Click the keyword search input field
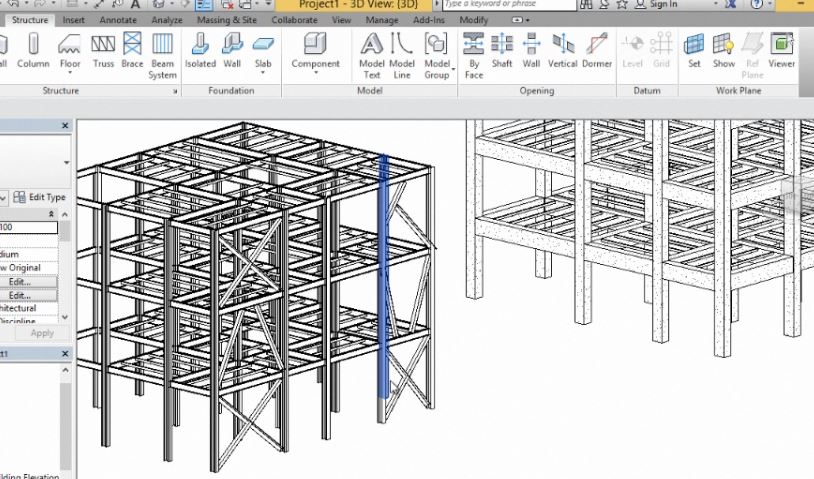The width and height of the screenshot is (814, 479). click(509, 5)
